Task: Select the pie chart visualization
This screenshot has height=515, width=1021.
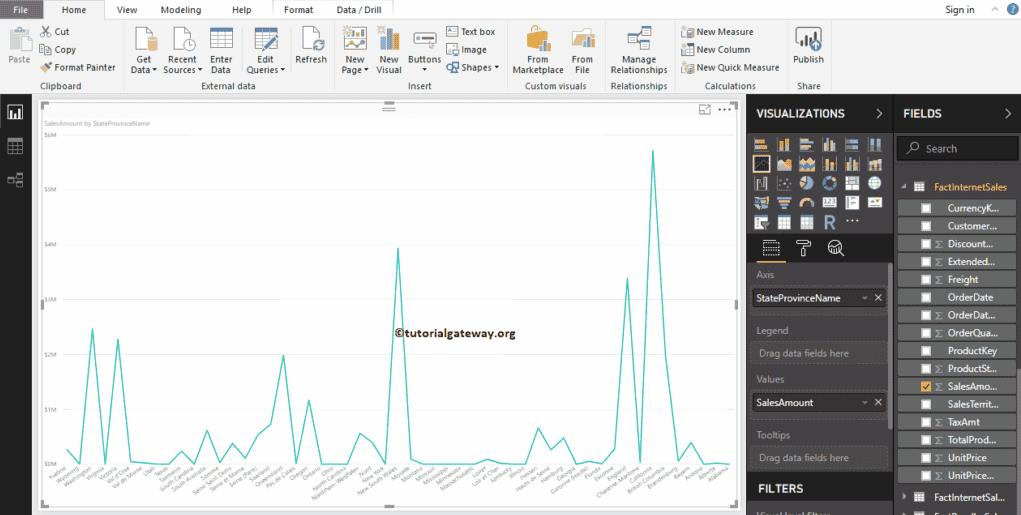Action: click(806, 183)
